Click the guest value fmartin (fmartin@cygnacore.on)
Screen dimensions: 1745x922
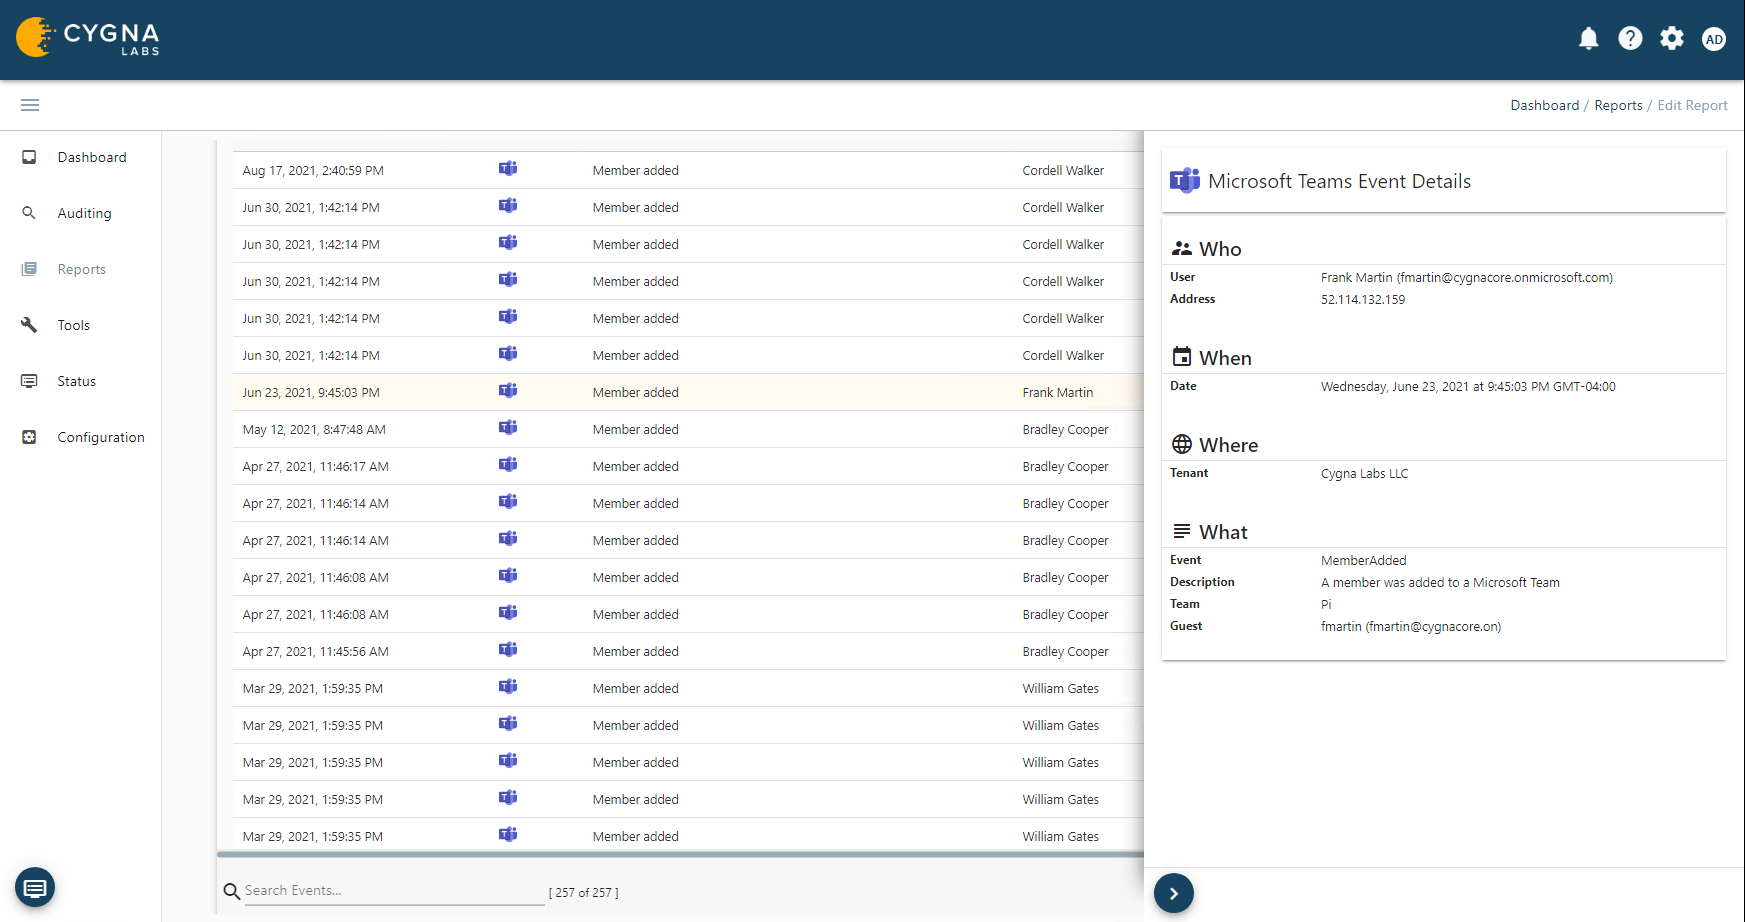pyautogui.click(x=1411, y=626)
